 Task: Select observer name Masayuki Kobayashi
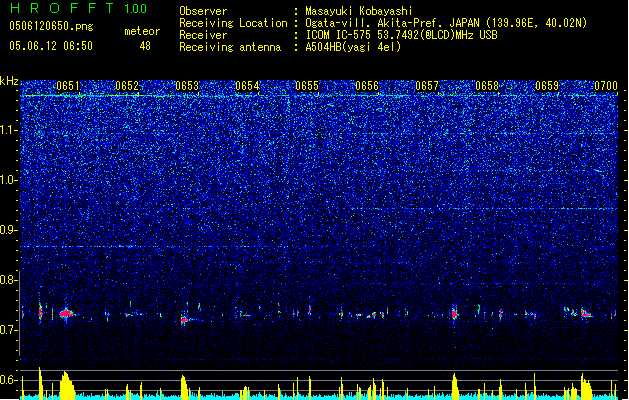(x=359, y=11)
